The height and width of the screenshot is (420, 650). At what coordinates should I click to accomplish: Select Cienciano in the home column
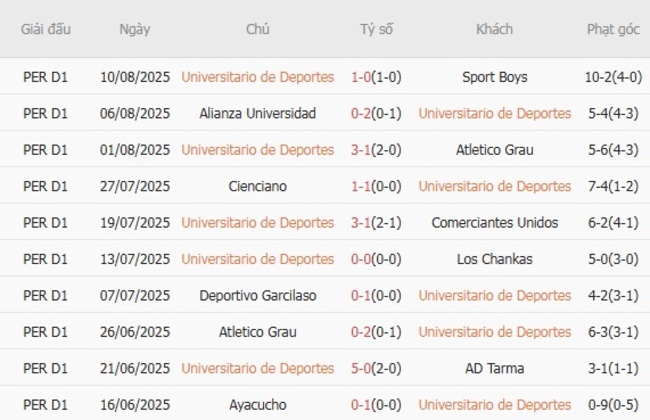[x=258, y=186]
